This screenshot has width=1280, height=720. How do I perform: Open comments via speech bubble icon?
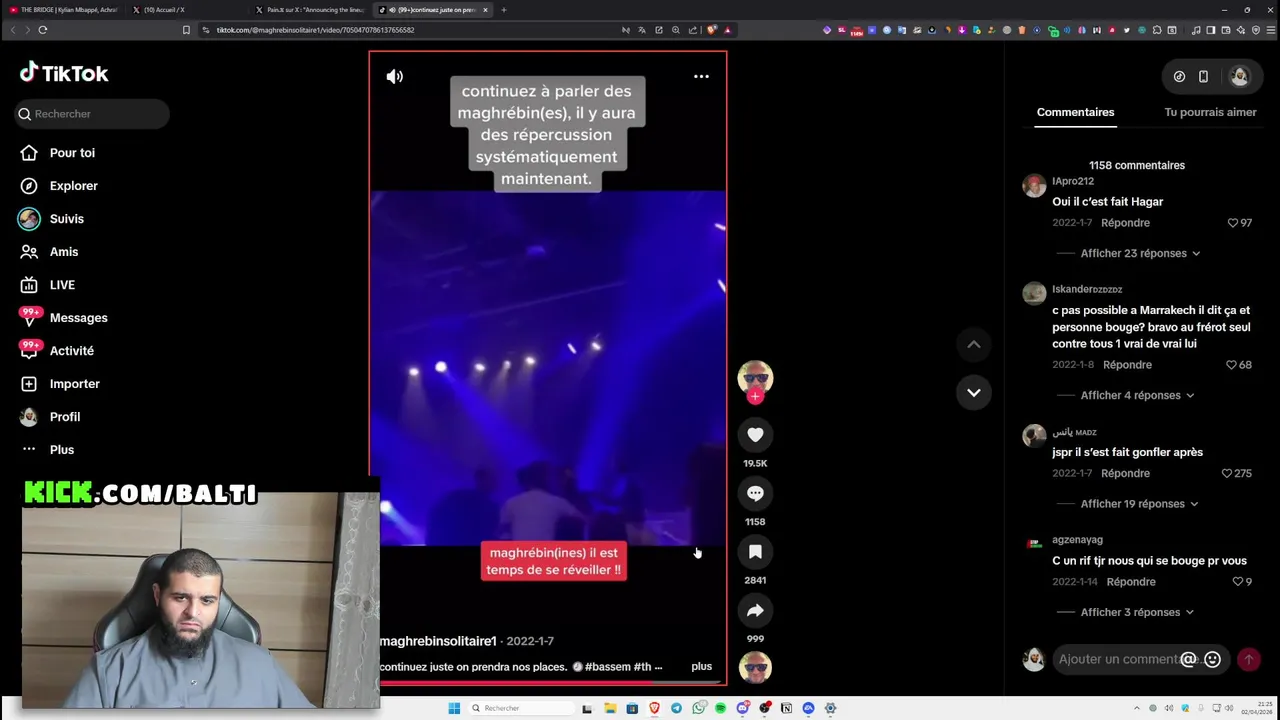(x=755, y=493)
